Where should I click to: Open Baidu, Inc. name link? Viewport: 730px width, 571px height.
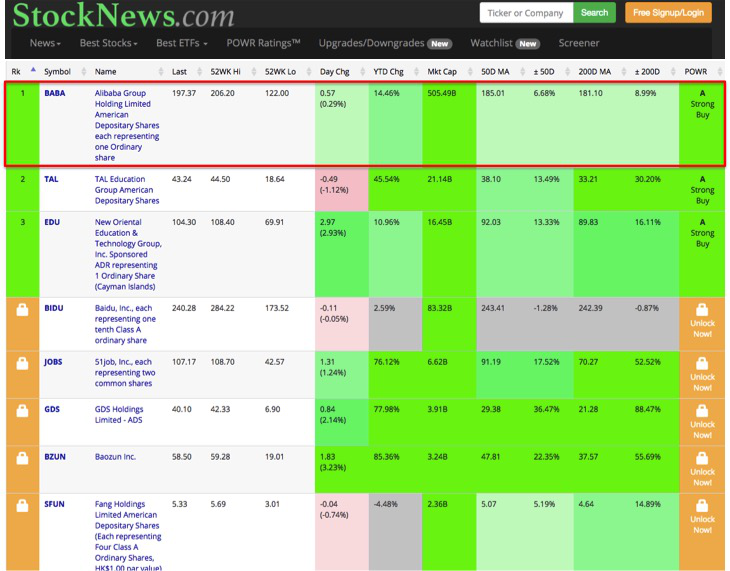125,324
